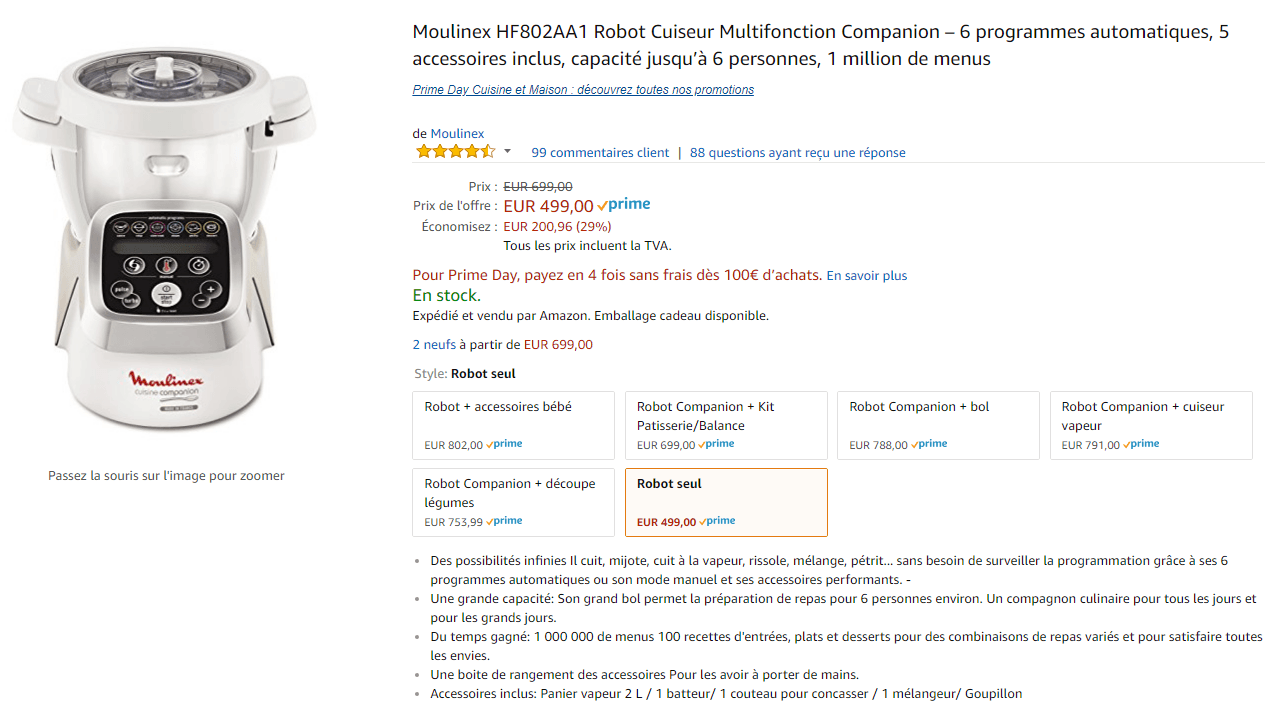Choose Robot Companion + découpe légumes style
Viewport: 1276px width, 723px height.
514,502
